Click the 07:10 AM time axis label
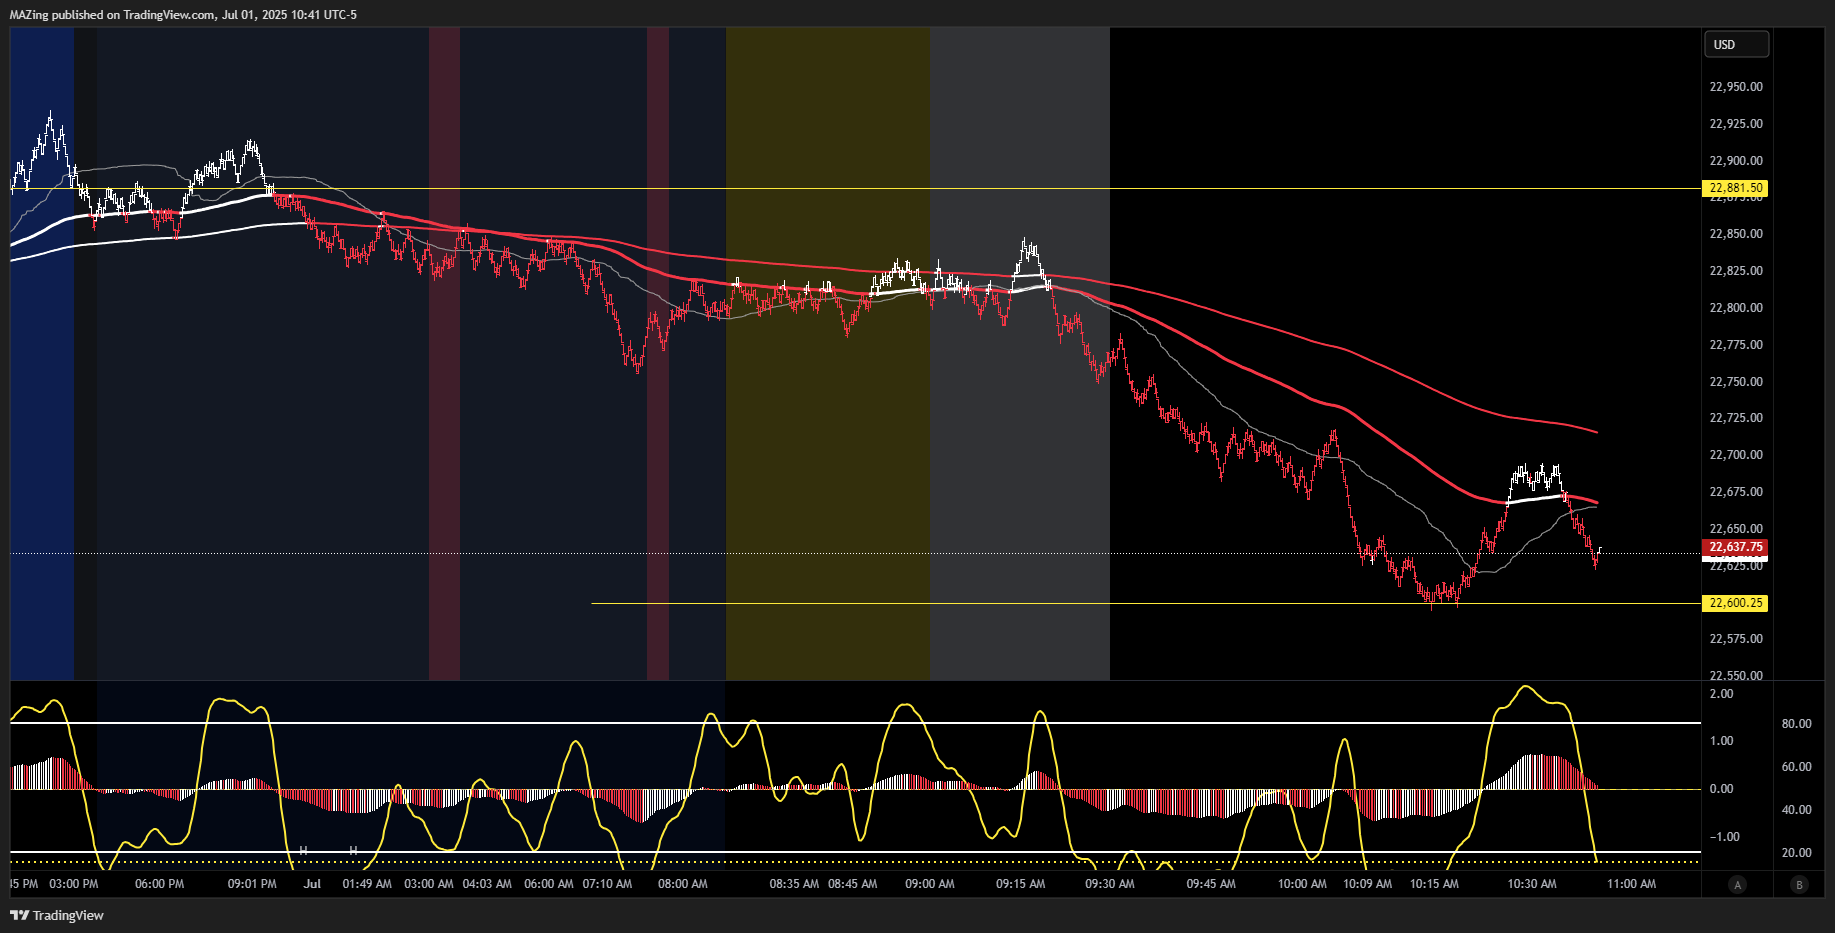1835x933 pixels. click(x=607, y=884)
